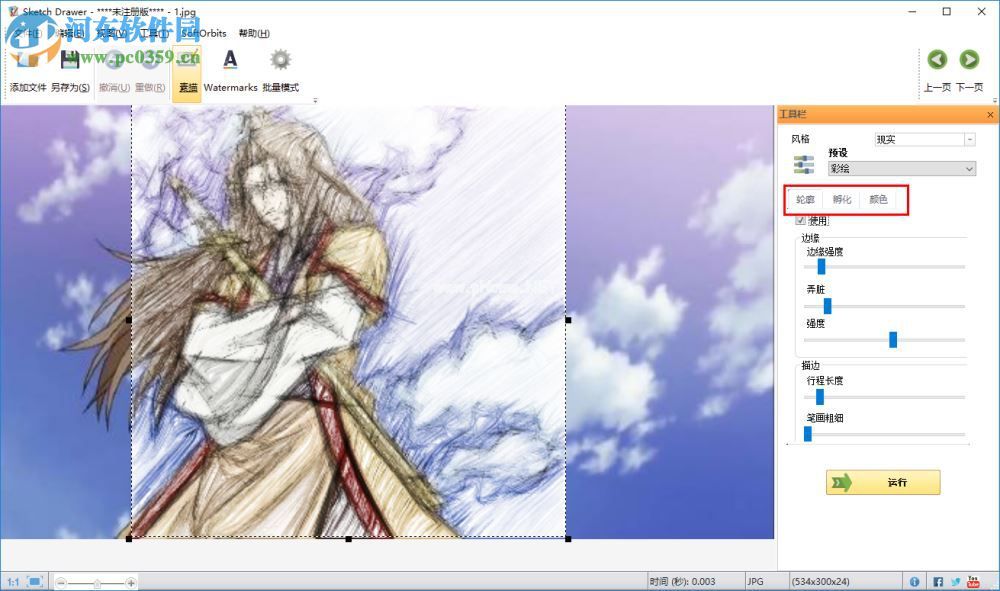Viewport: 1000px width, 591px height.
Task: Click the 上一页 green left arrow
Action: coord(937,60)
